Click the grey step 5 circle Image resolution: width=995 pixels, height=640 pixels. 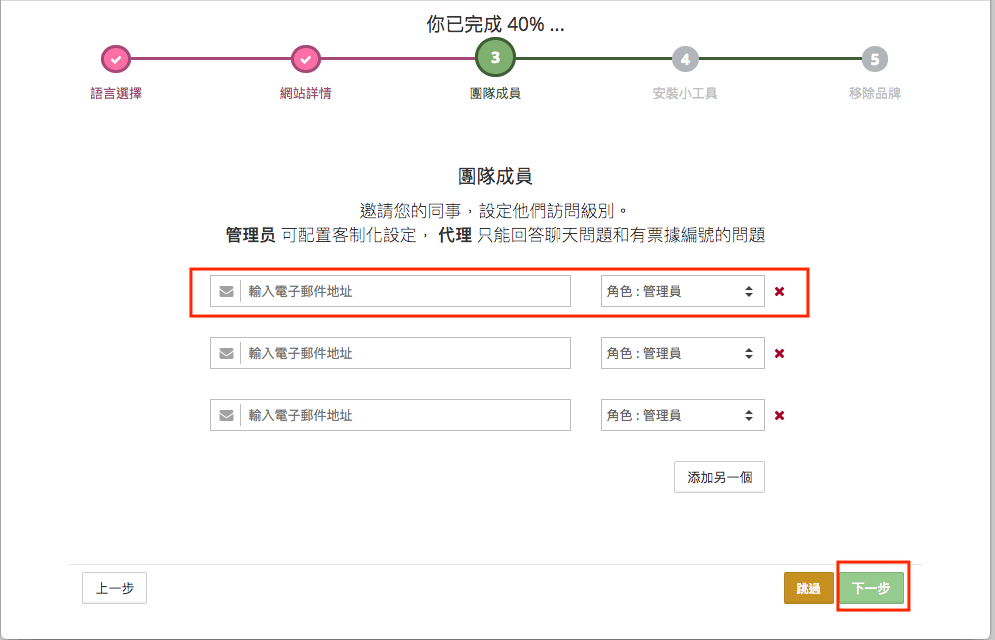875,59
